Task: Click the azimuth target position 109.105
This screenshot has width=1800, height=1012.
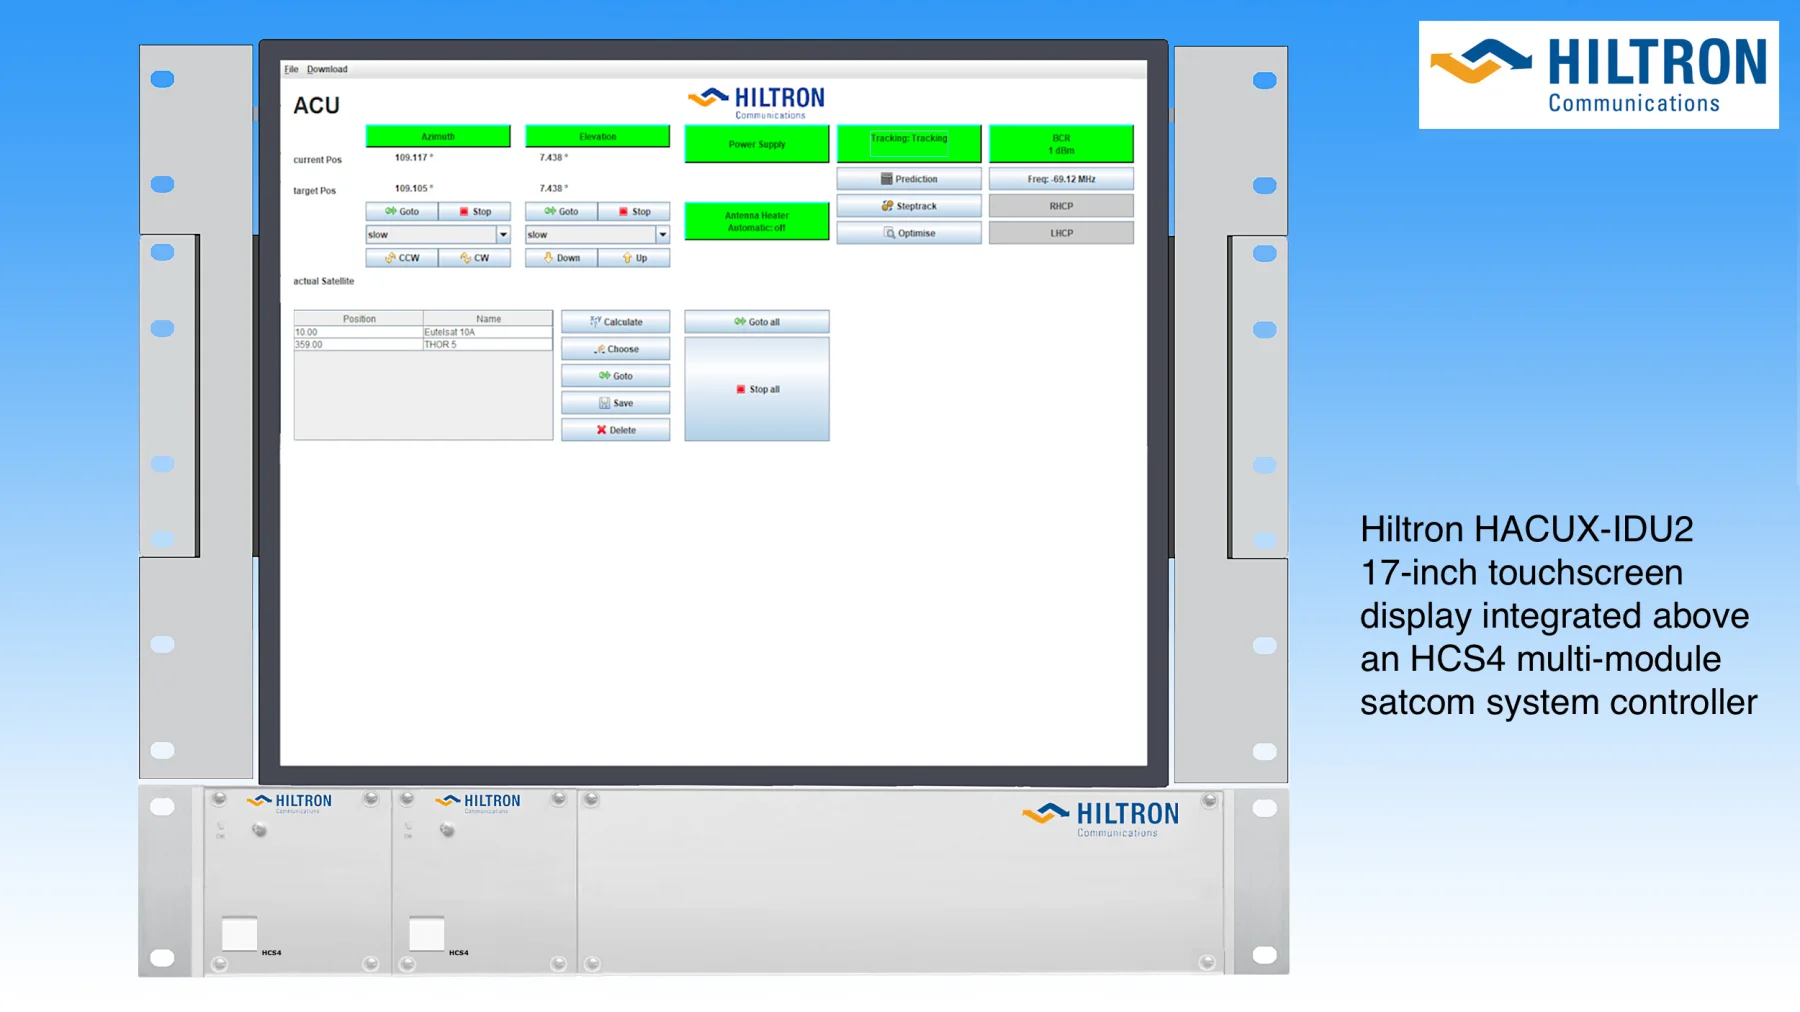Action: tap(413, 188)
